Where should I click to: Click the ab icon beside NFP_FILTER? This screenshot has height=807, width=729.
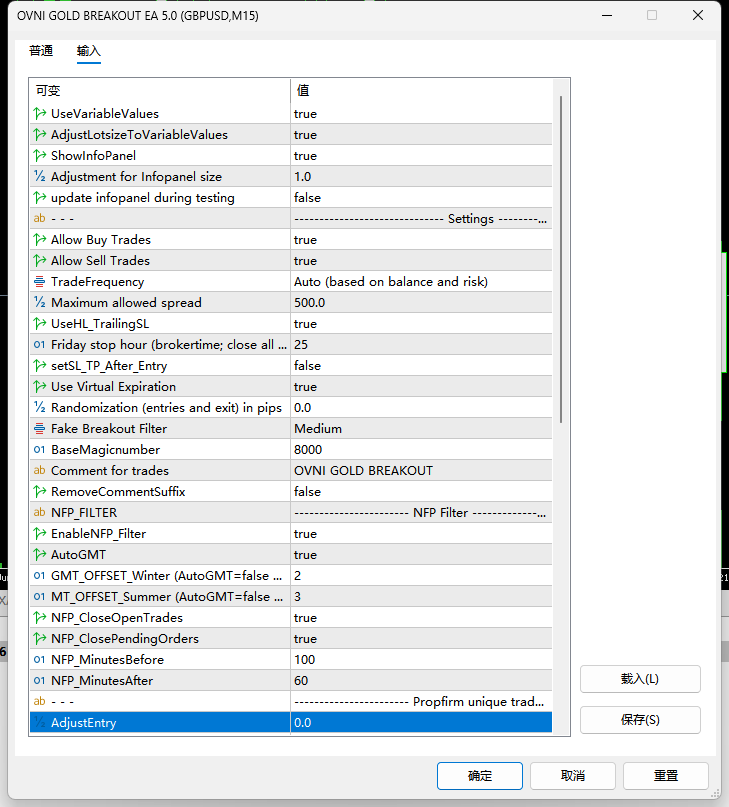[x=40, y=513]
